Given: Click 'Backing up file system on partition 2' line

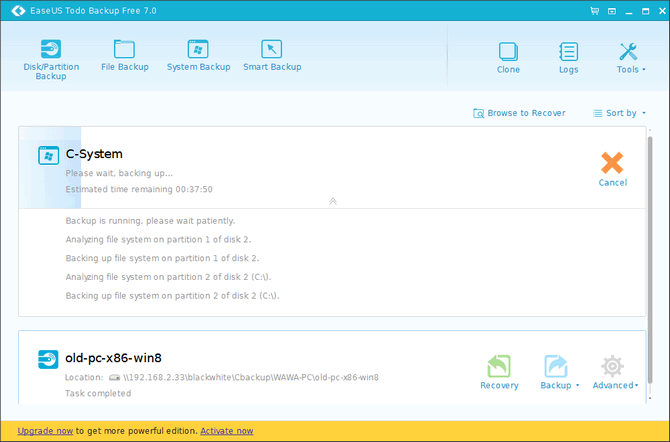Looking at the screenshot, I should (172, 296).
